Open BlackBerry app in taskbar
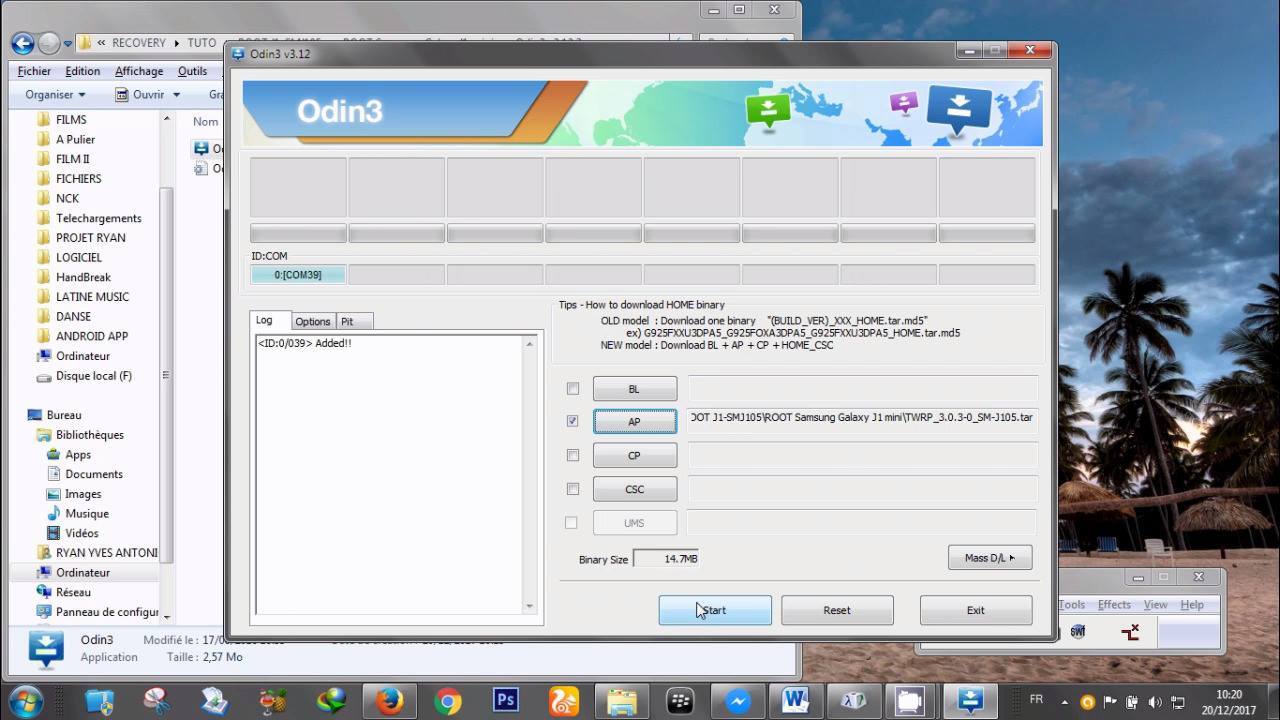This screenshot has width=1280, height=720. (x=680, y=700)
